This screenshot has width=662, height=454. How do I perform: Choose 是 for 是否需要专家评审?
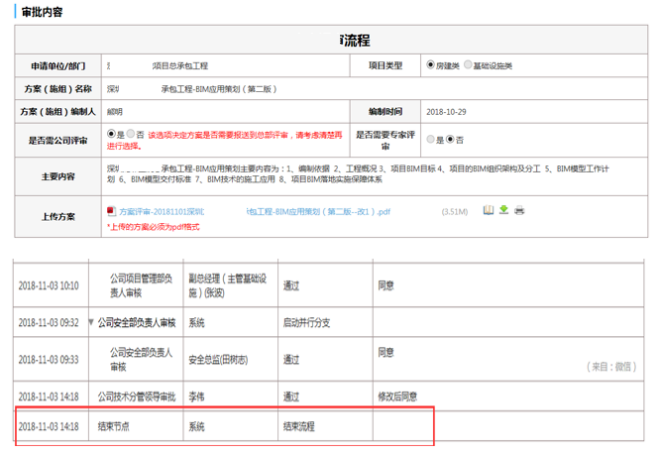(x=430, y=139)
